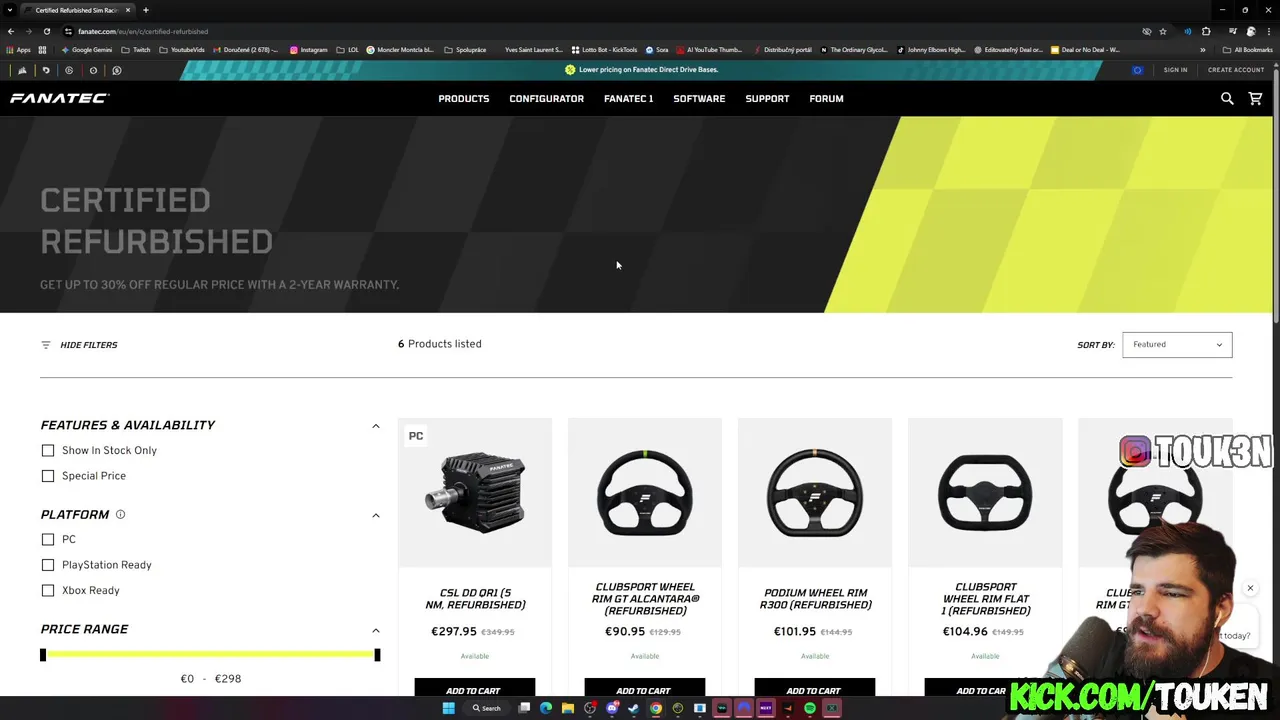Click Hide Filters text button
1280x720 pixels.
tap(89, 345)
